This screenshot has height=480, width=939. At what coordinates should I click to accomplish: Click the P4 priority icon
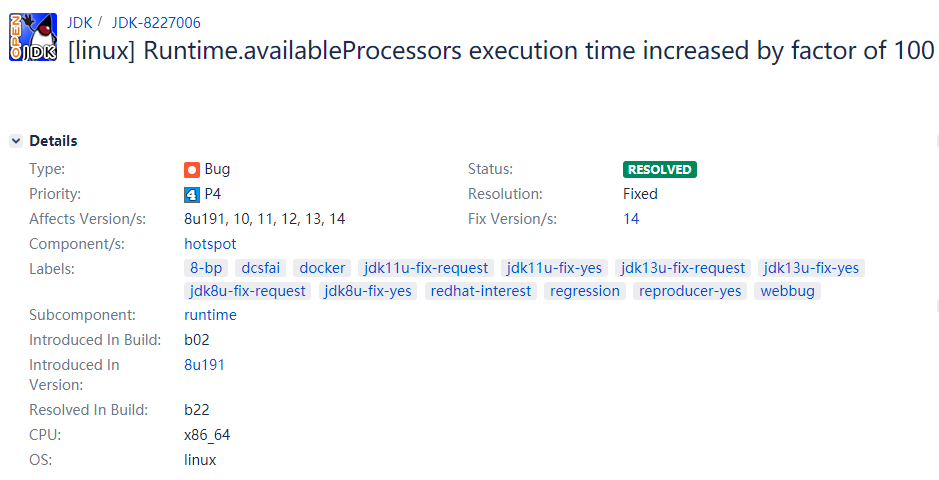(x=192, y=195)
